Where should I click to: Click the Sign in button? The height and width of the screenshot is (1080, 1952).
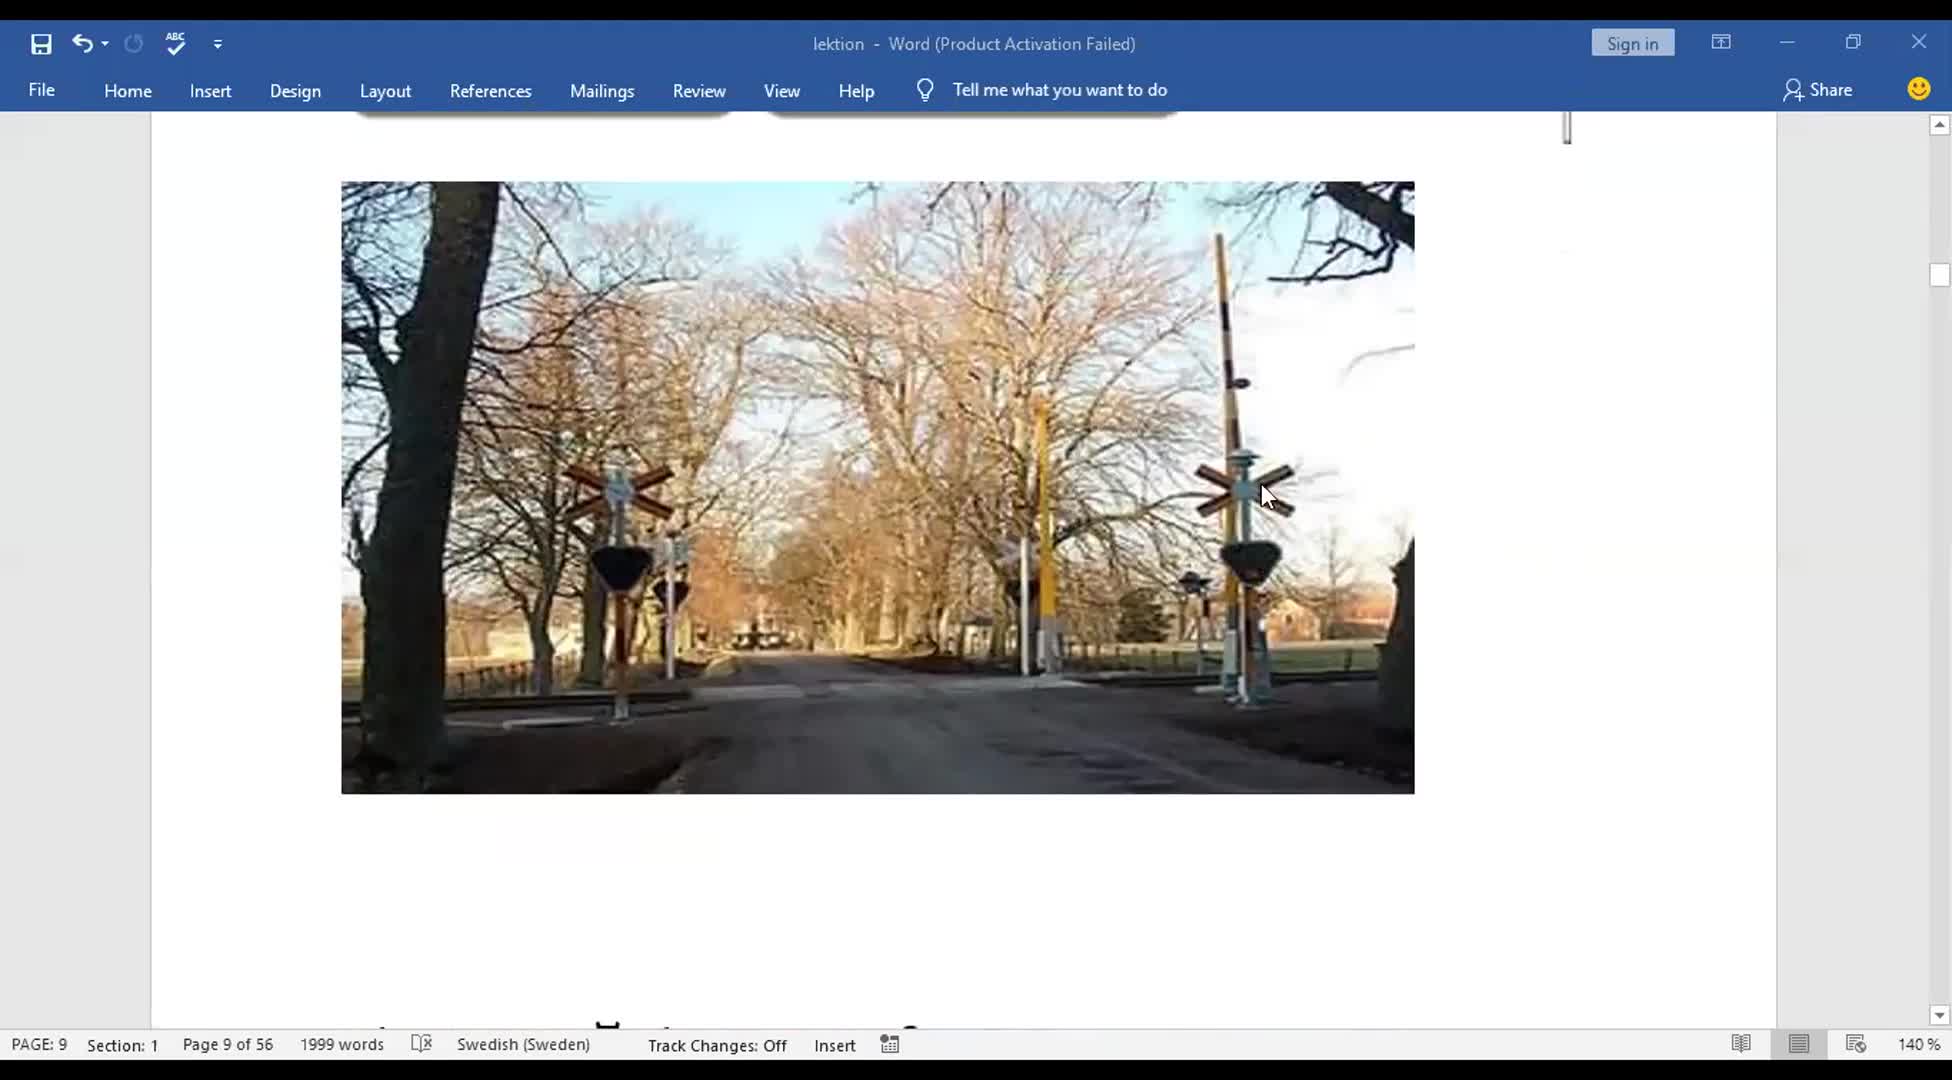tap(1632, 43)
